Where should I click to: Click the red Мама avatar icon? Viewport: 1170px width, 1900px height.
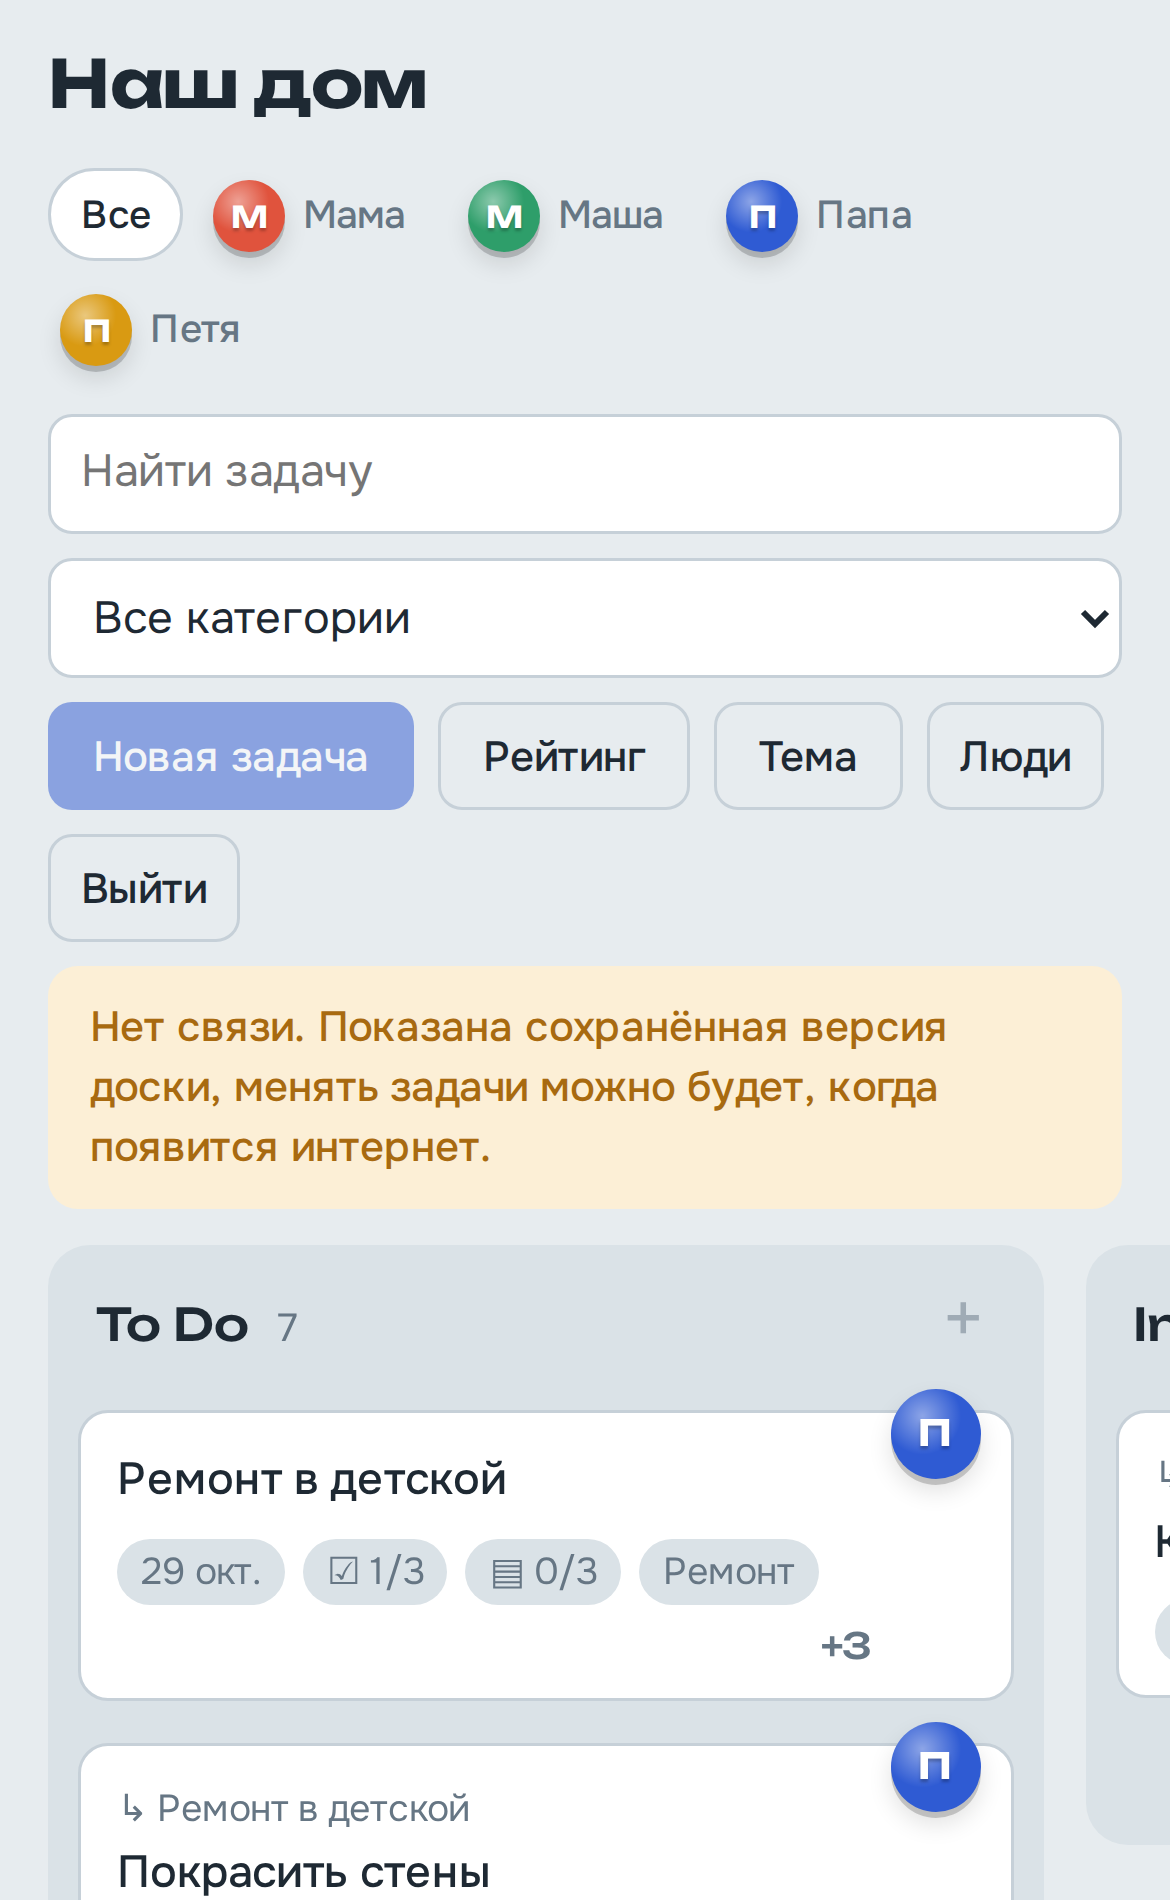click(x=249, y=216)
